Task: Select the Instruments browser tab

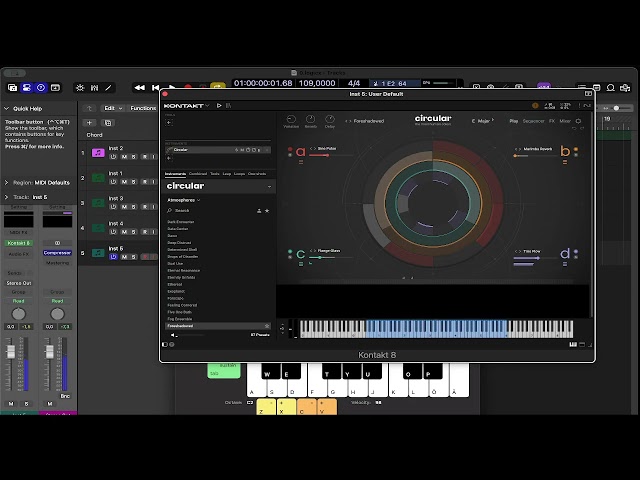Action: tap(175, 174)
